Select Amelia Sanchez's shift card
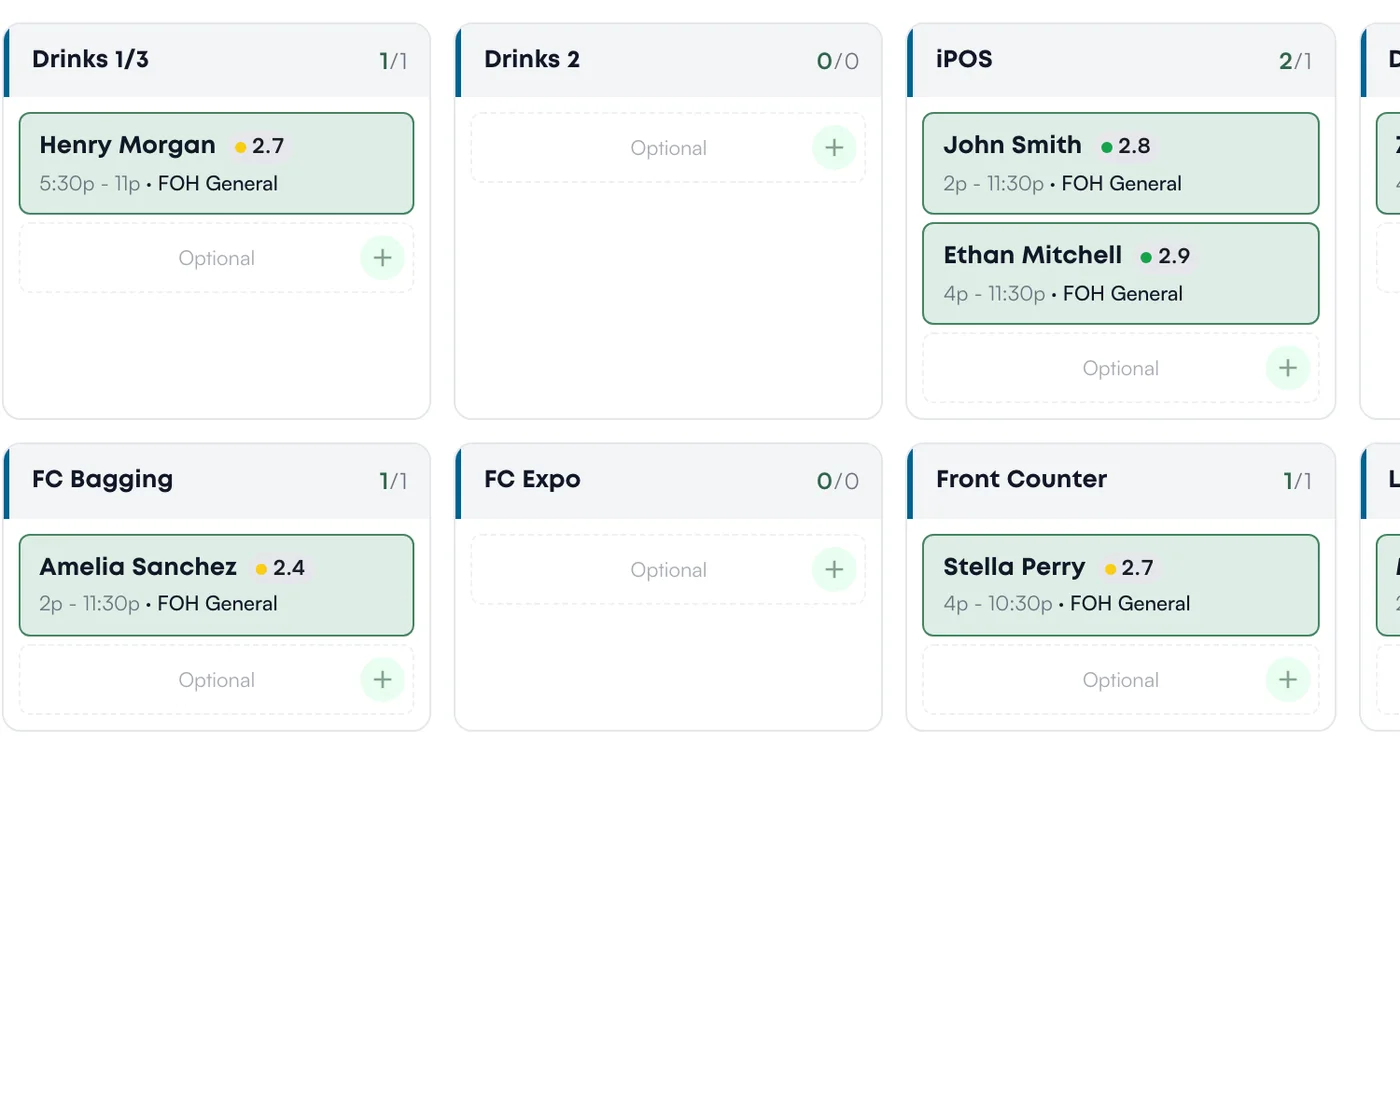Image resolution: width=1400 pixels, height=1120 pixels. [216, 585]
